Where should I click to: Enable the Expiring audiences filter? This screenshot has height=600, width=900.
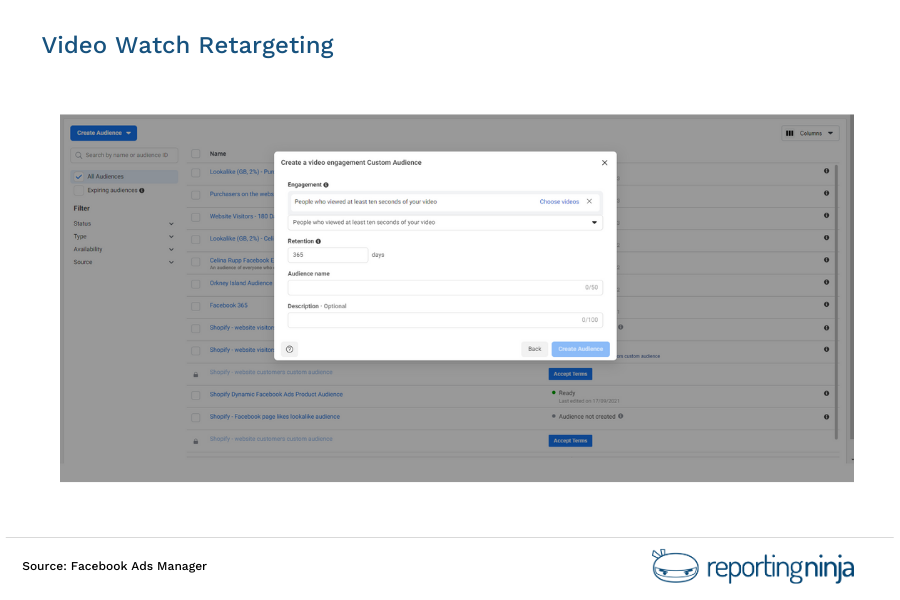tap(77, 190)
